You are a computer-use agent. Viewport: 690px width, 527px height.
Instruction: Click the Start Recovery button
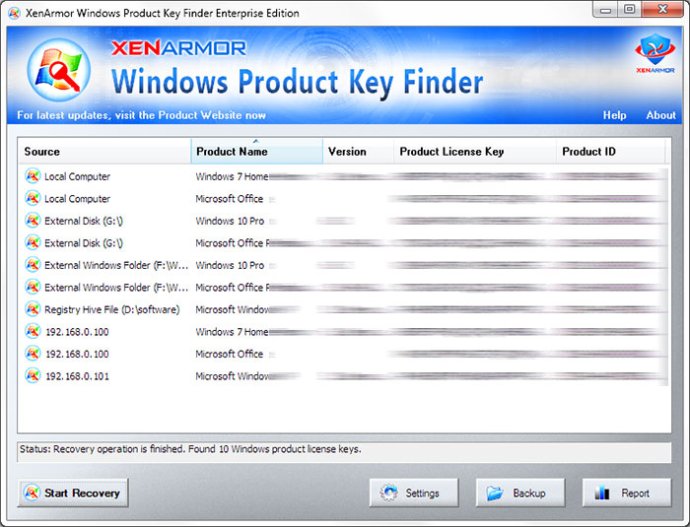73,493
